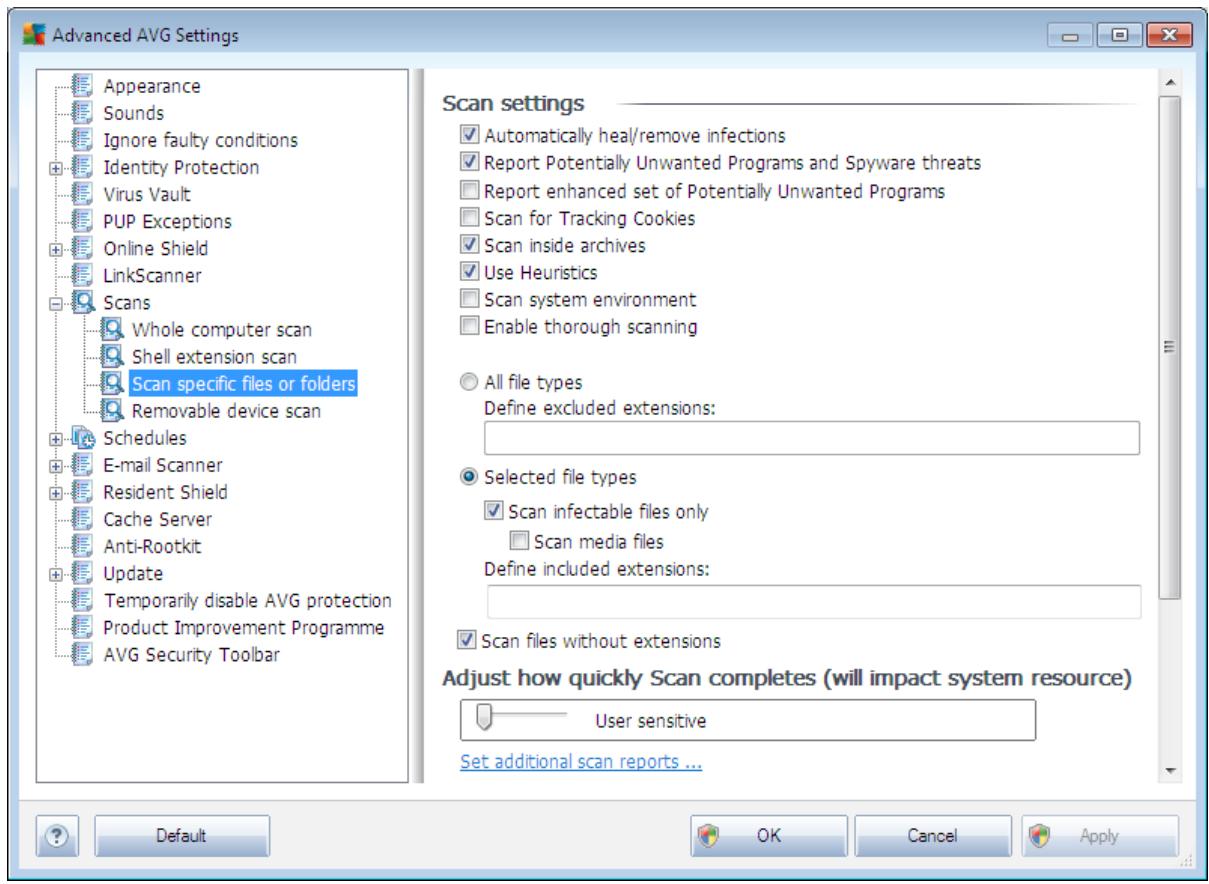1209x884 pixels.
Task: Toggle Report Potentially Unwanted Programs and Spyware
Action: point(469,162)
